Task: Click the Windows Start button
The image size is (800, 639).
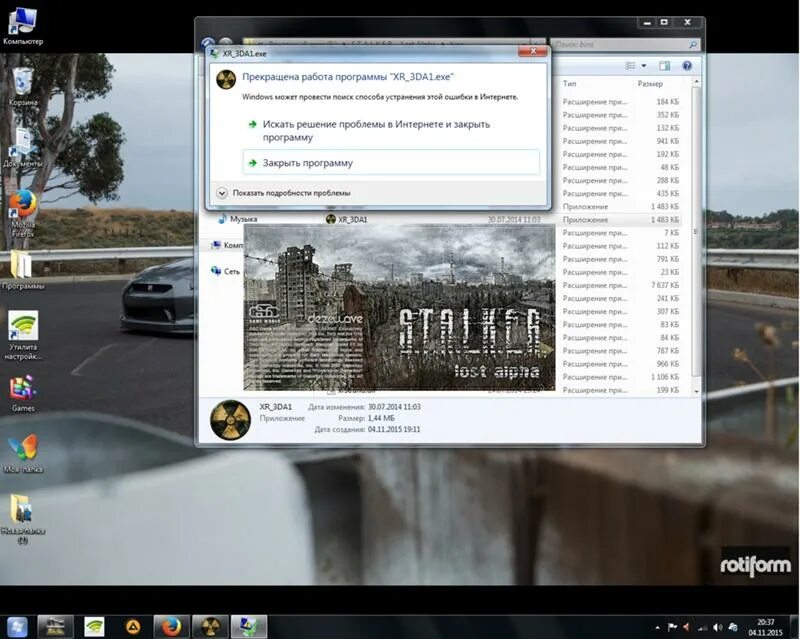Action: [x=17, y=626]
